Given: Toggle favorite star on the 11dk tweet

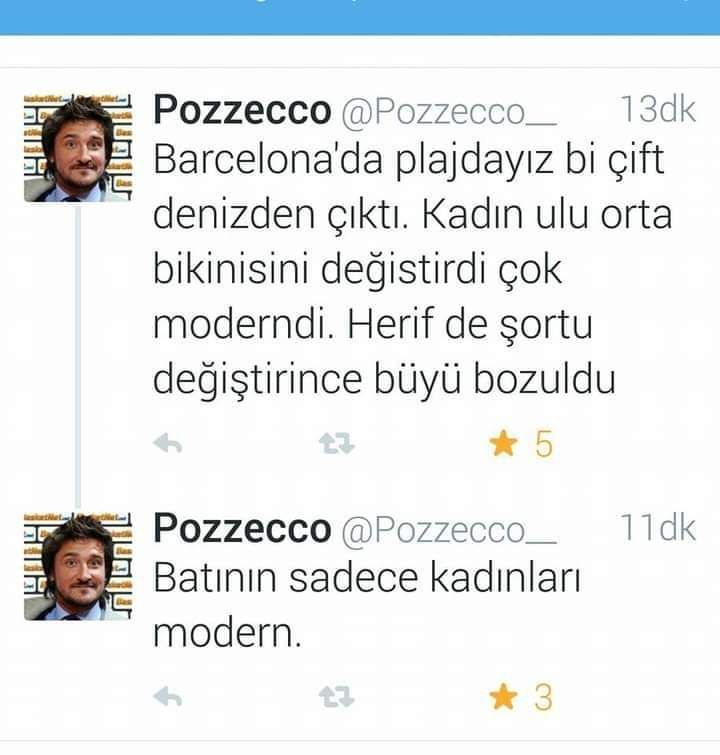Looking at the screenshot, I should point(503,696).
